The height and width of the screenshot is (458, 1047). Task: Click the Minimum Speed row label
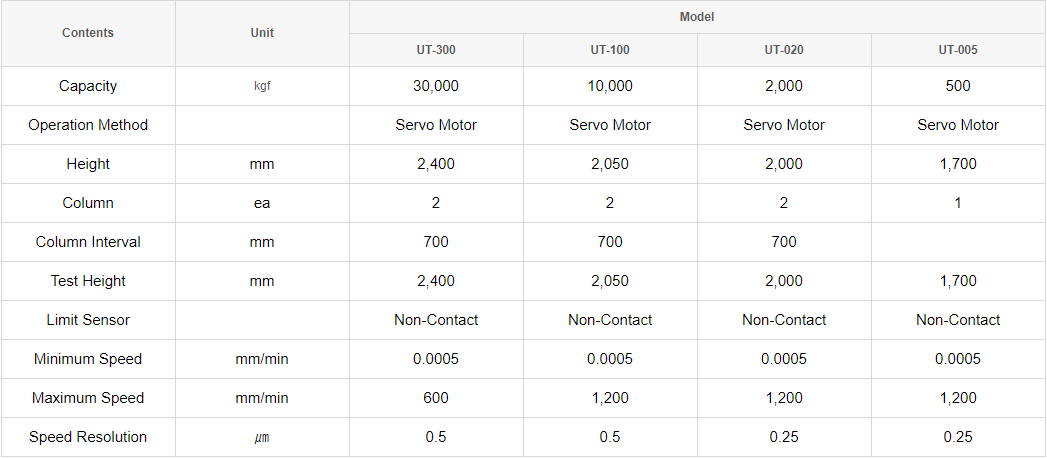[x=88, y=359]
